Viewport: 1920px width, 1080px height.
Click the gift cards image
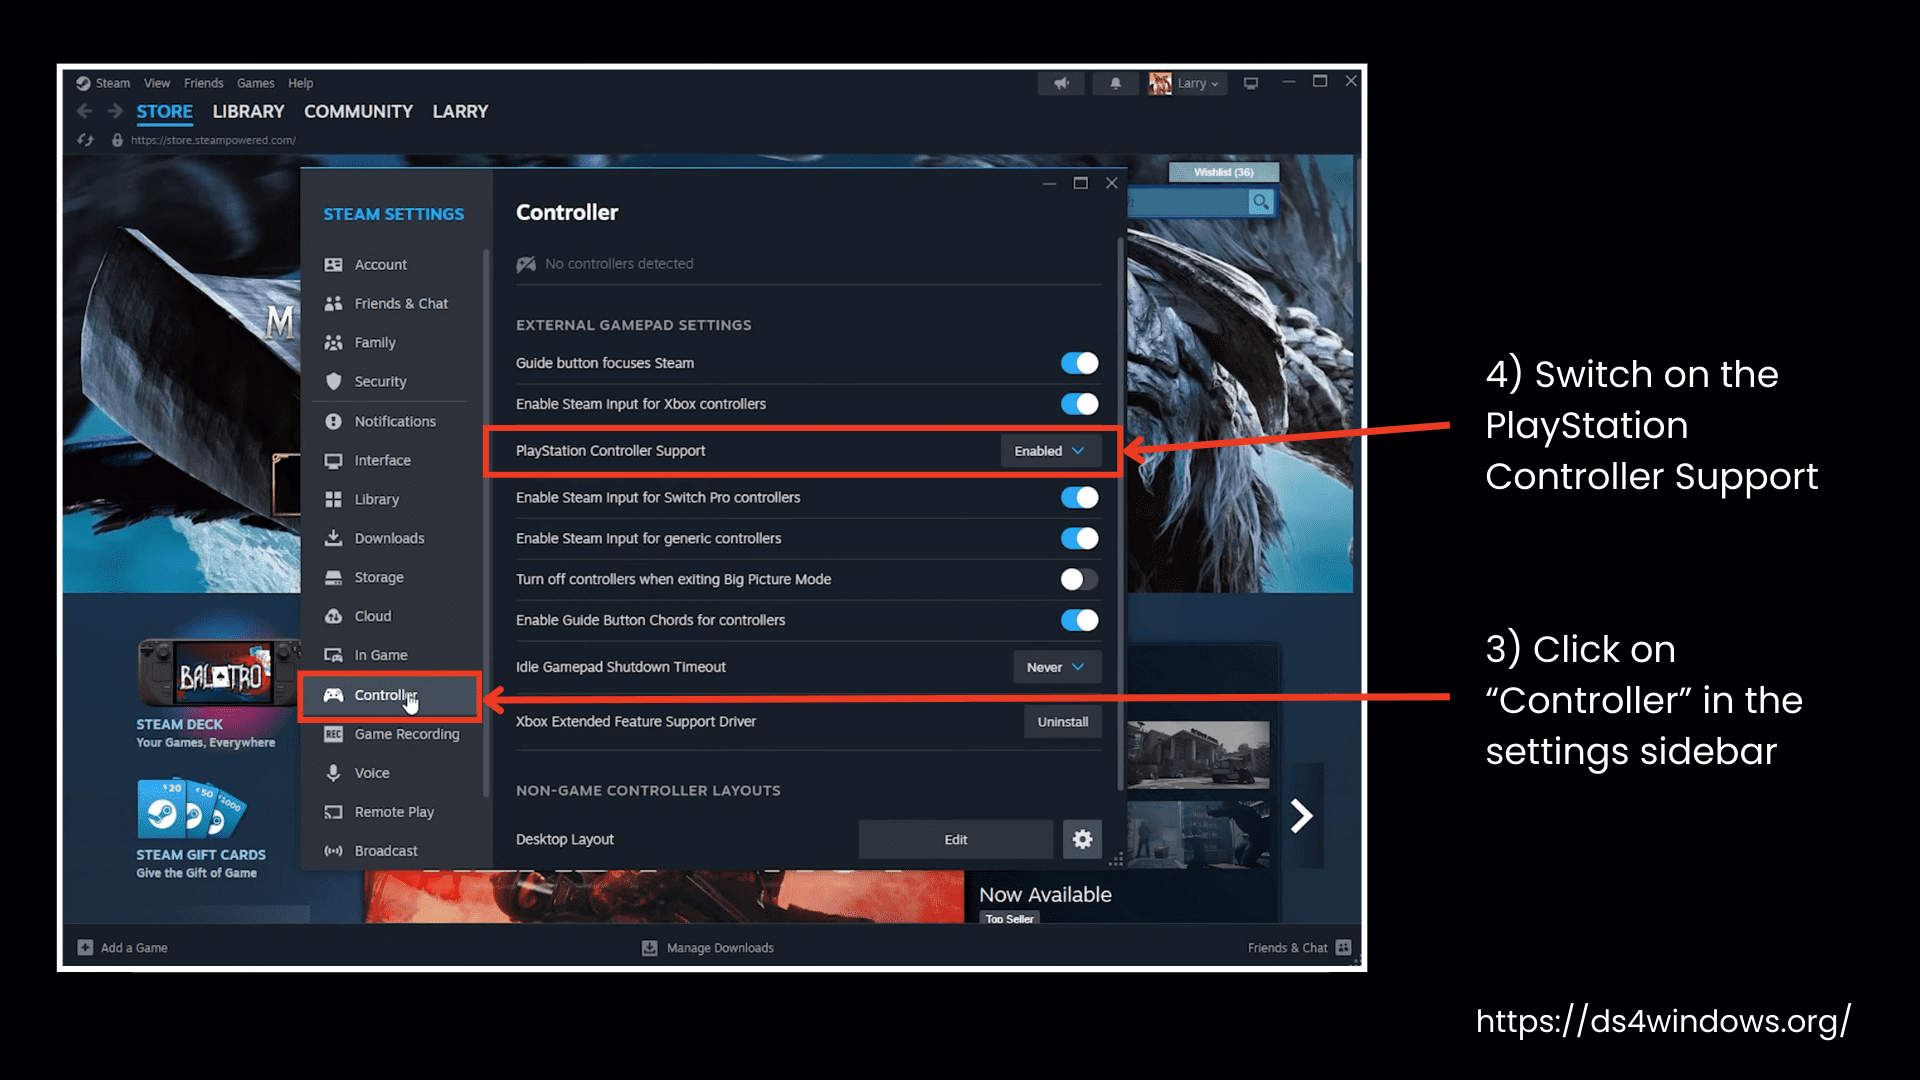pos(191,808)
